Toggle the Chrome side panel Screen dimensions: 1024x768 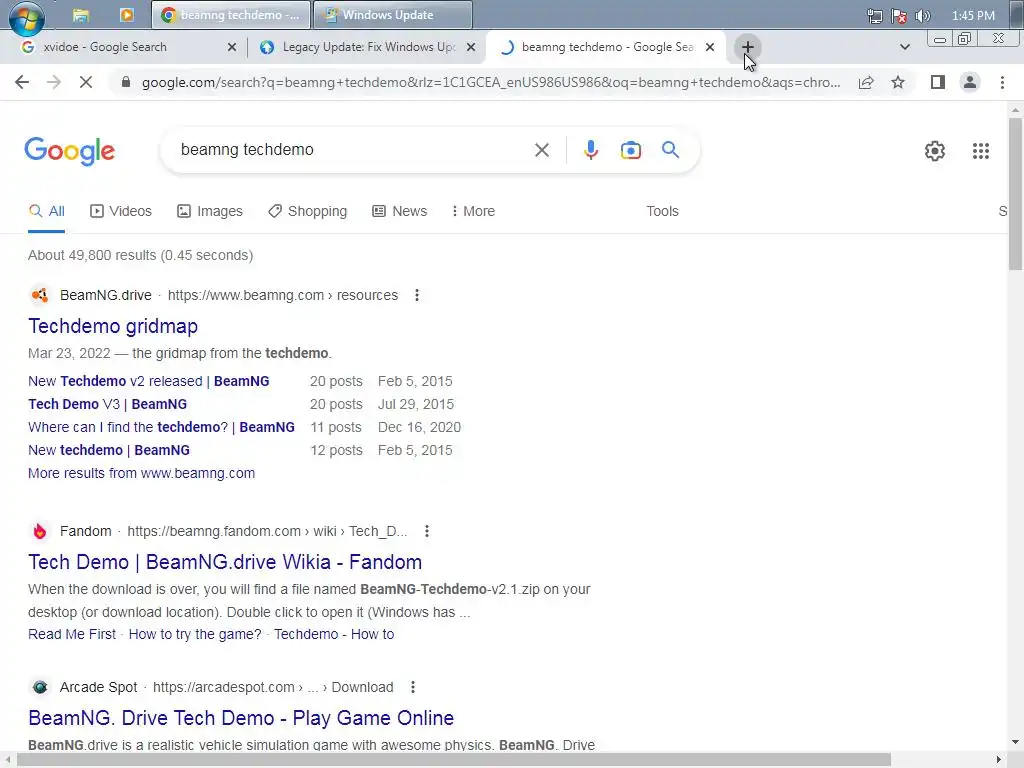938,82
